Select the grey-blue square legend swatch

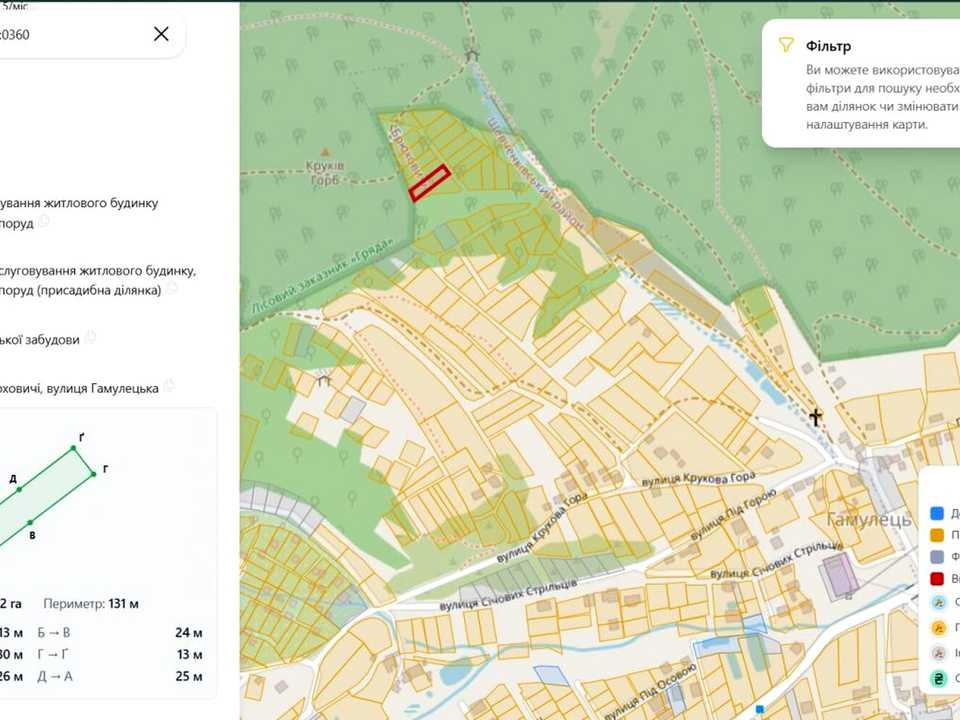click(x=937, y=557)
